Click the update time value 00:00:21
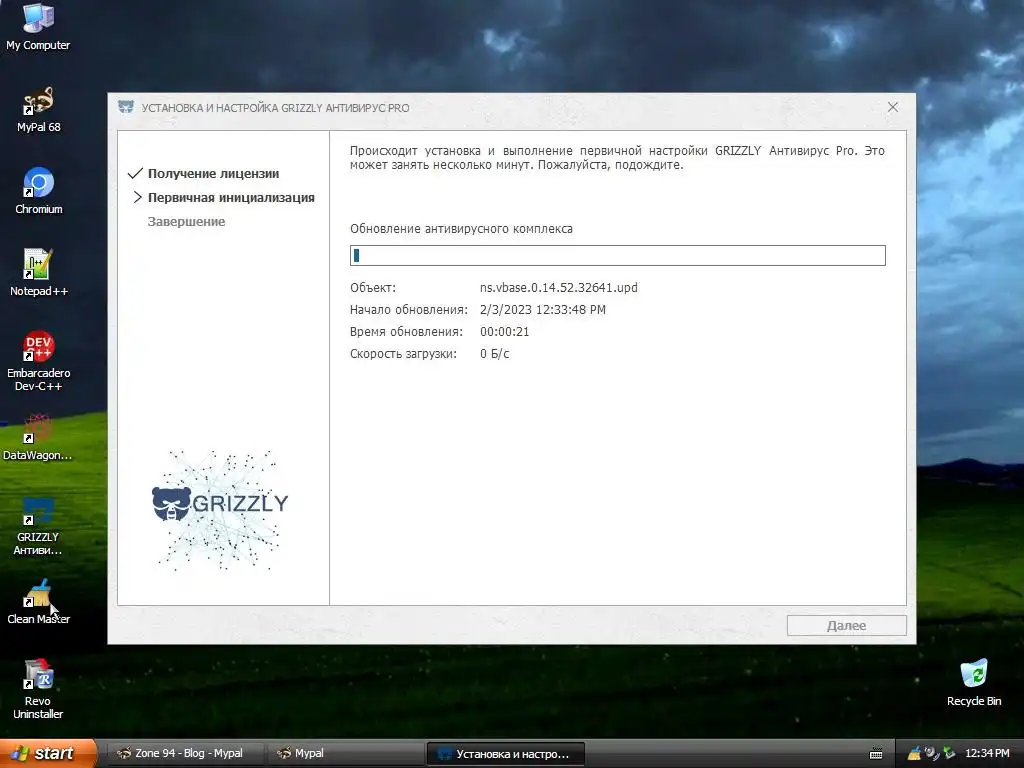 tap(504, 332)
